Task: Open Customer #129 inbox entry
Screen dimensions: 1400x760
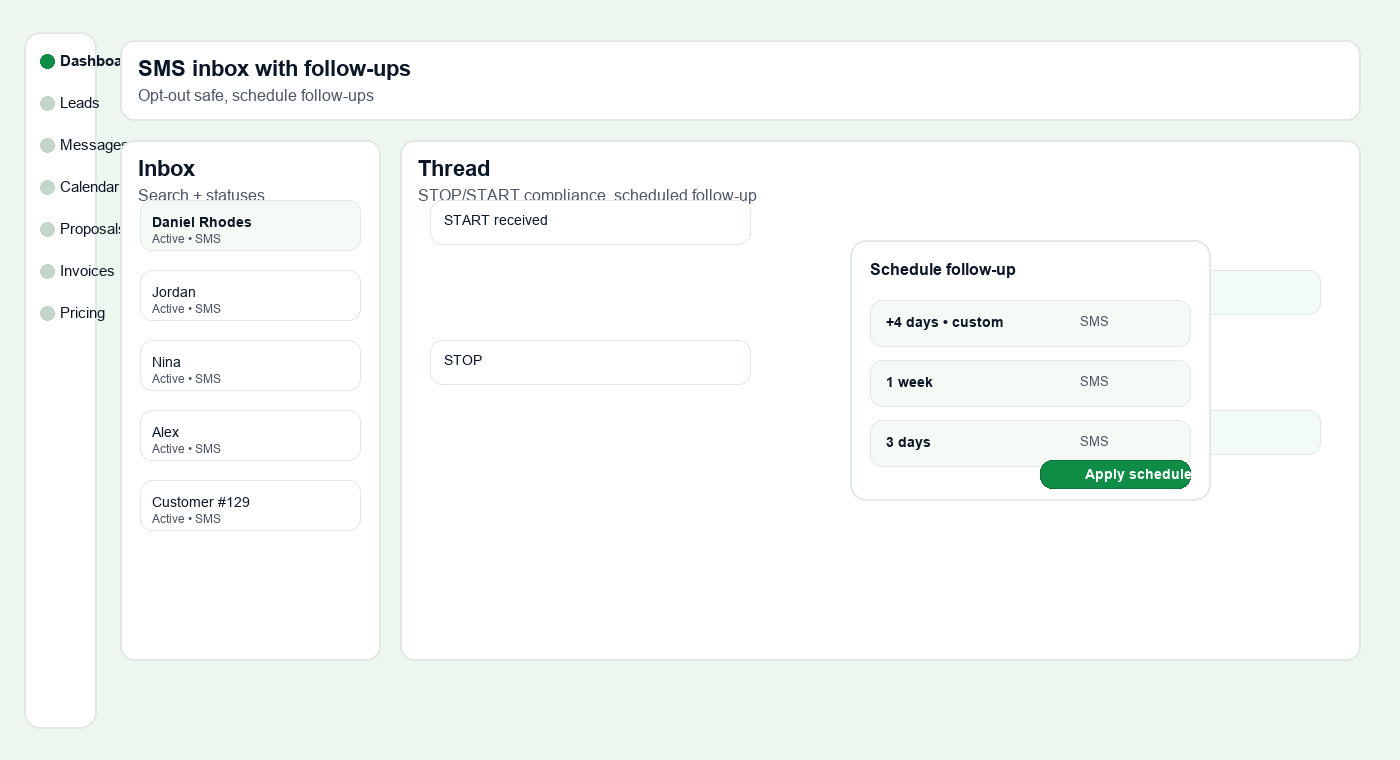Action: (250, 506)
